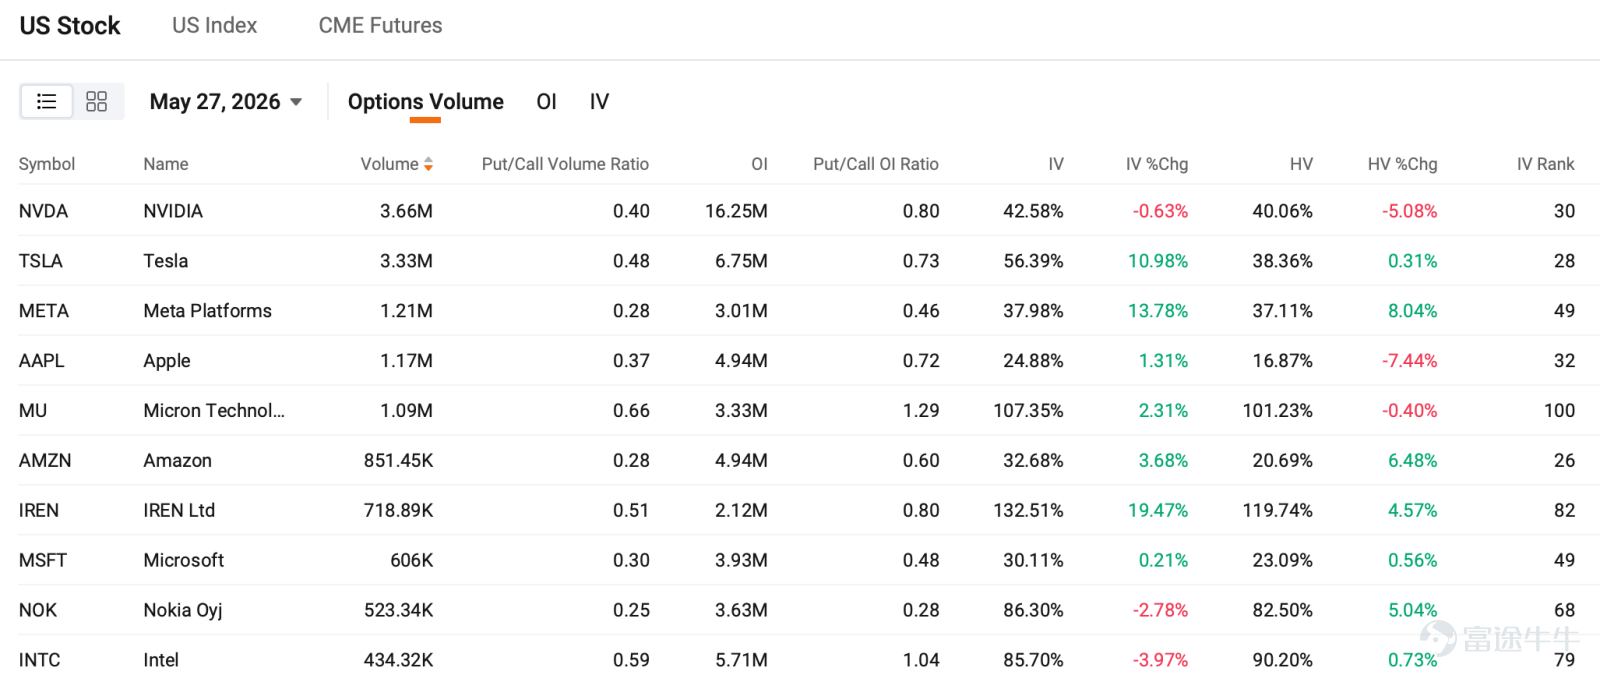The width and height of the screenshot is (1600, 675).
Task: Switch to list view layout
Action: tap(47, 101)
